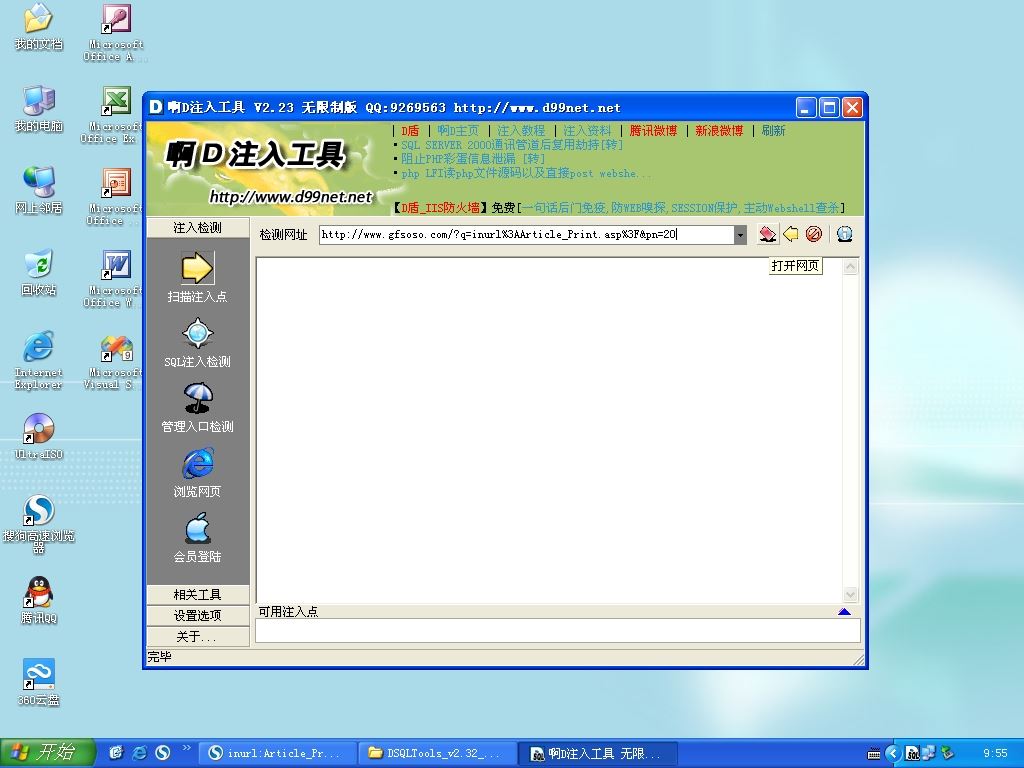Click the 啊D注入工具 taskbar button
This screenshot has height=768, width=1024.
597,753
